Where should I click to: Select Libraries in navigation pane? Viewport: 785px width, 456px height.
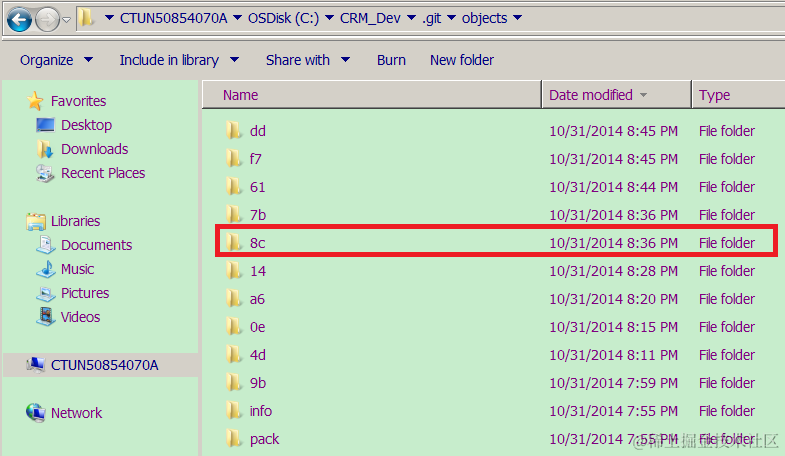point(76,221)
